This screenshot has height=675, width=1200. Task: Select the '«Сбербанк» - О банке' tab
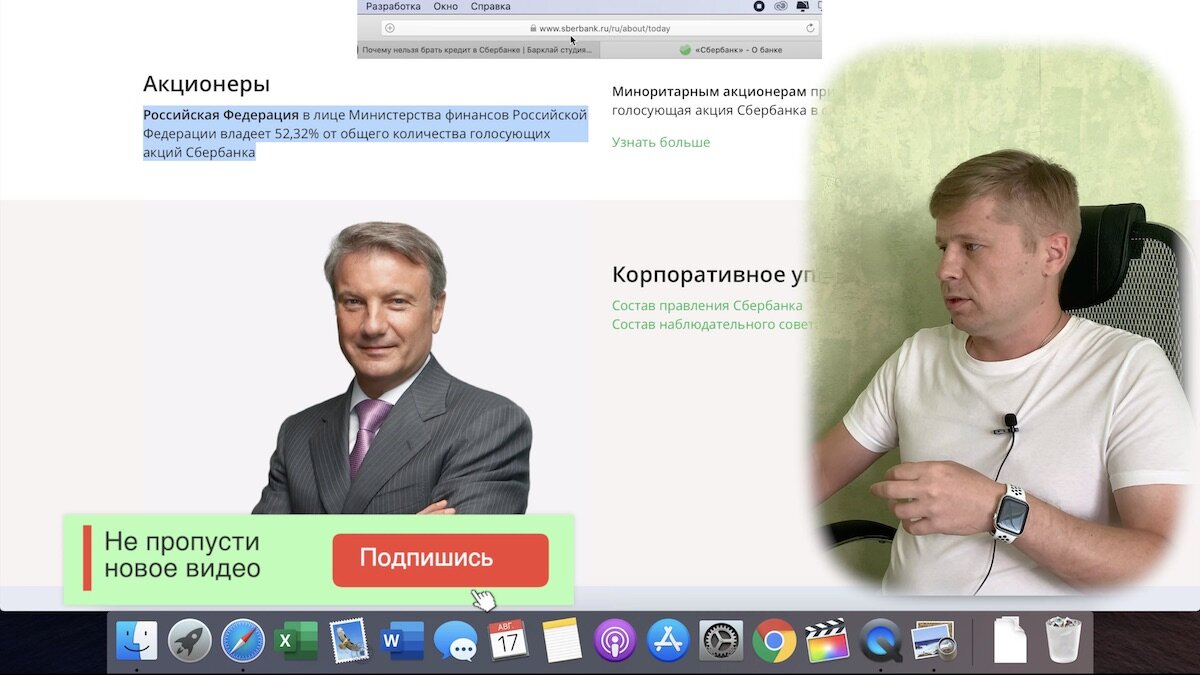[x=711, y=49]
